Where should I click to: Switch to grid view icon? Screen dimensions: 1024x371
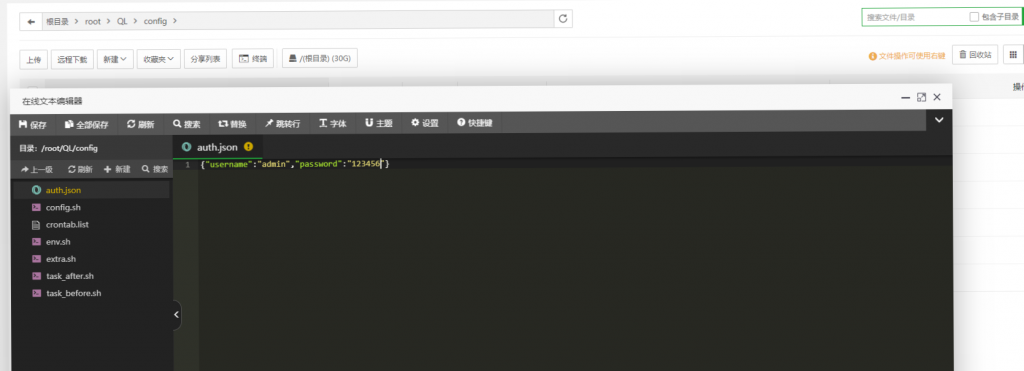pos(1014,55)
